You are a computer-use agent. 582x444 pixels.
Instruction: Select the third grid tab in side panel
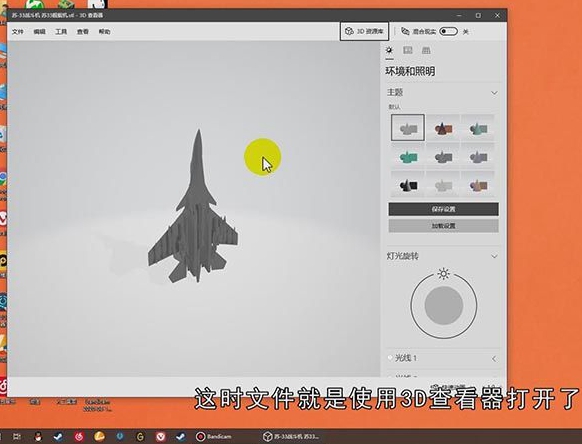(426, 50)
